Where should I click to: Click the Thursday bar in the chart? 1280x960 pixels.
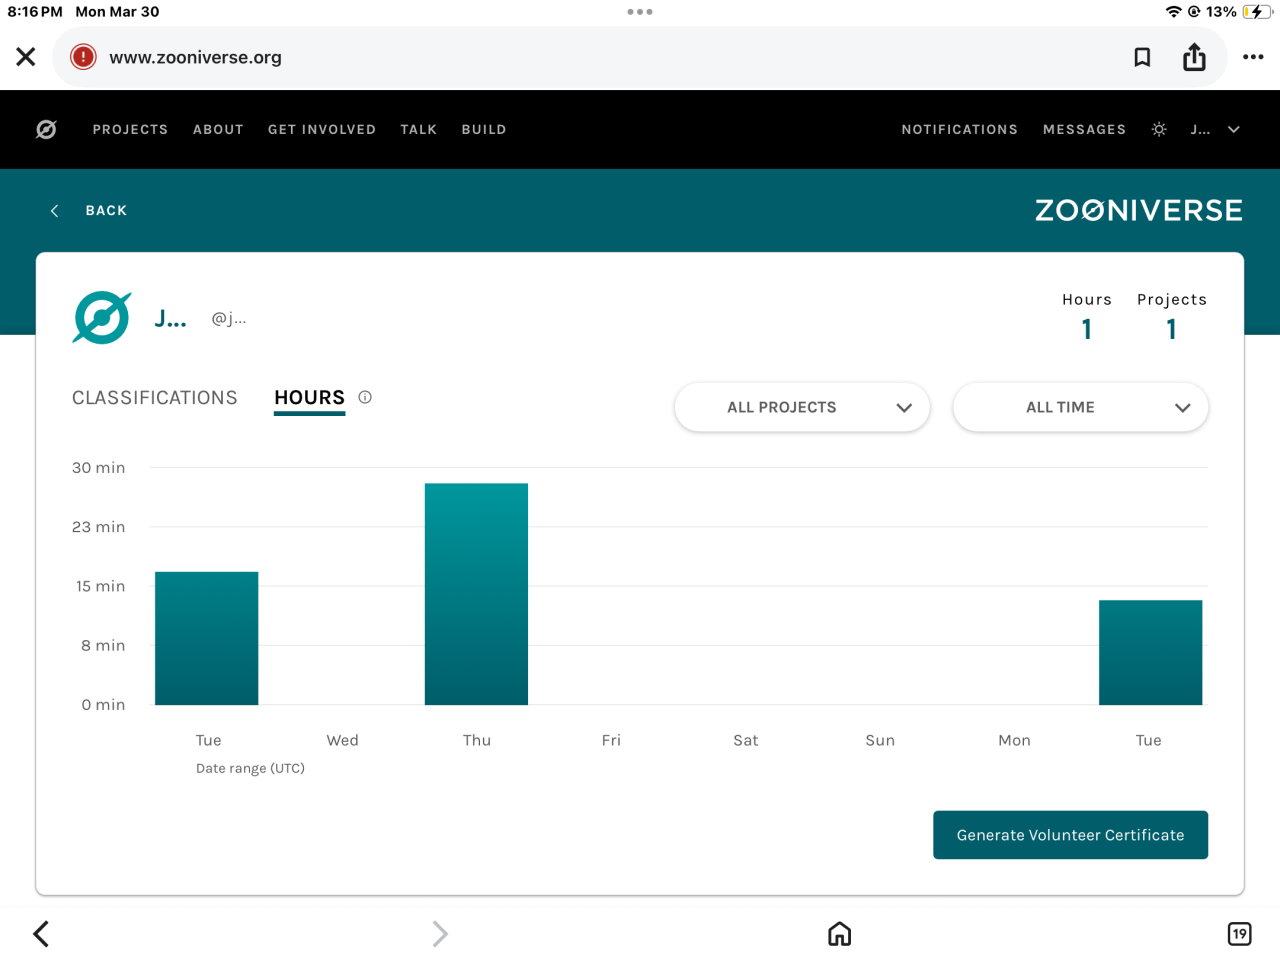[476, 594]
